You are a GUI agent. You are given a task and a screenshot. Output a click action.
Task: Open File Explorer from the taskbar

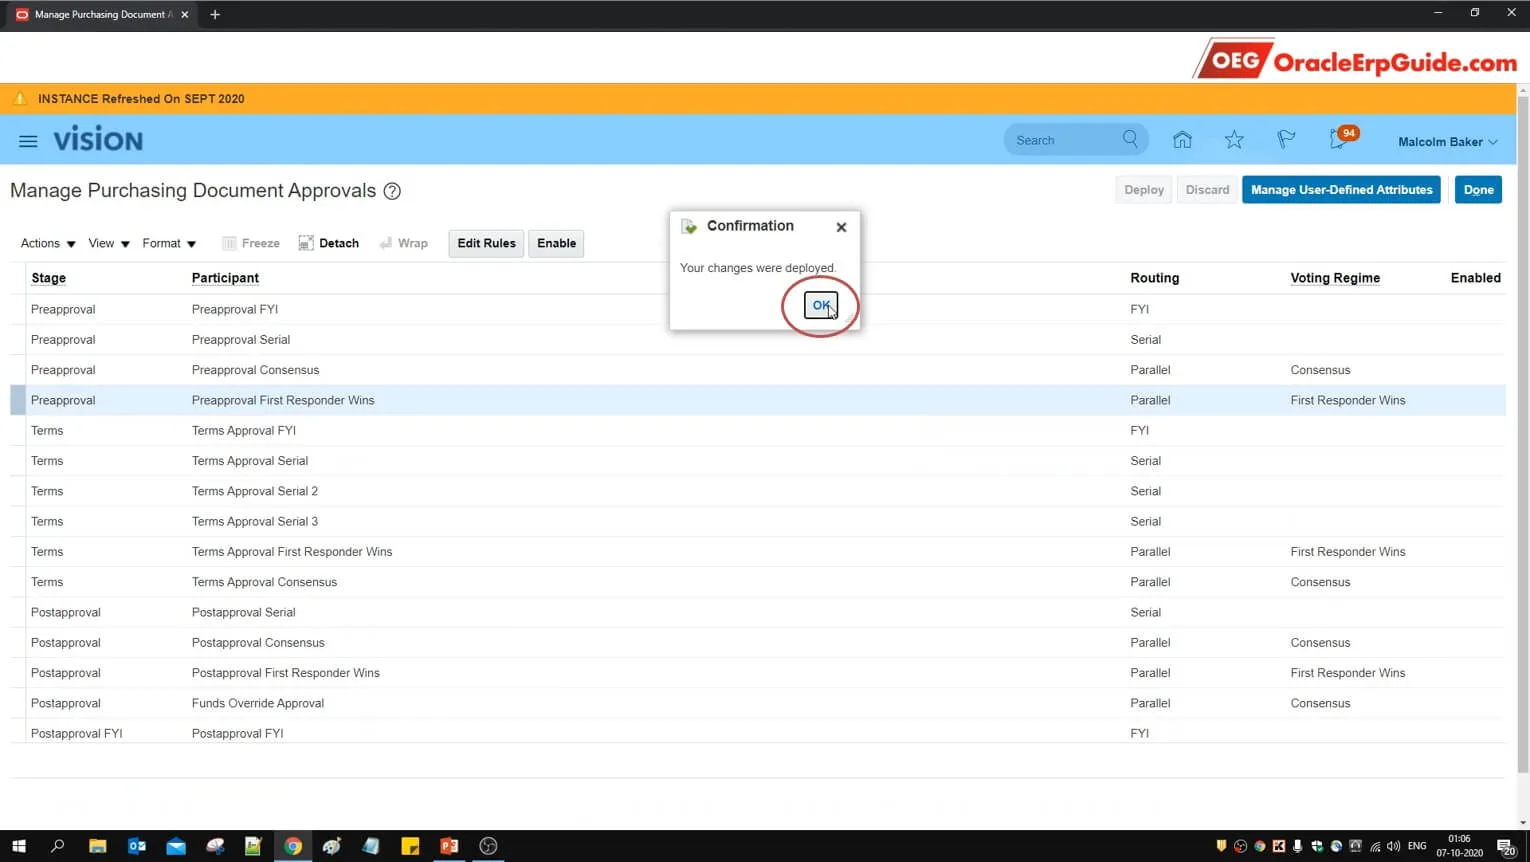click(97, 846)
